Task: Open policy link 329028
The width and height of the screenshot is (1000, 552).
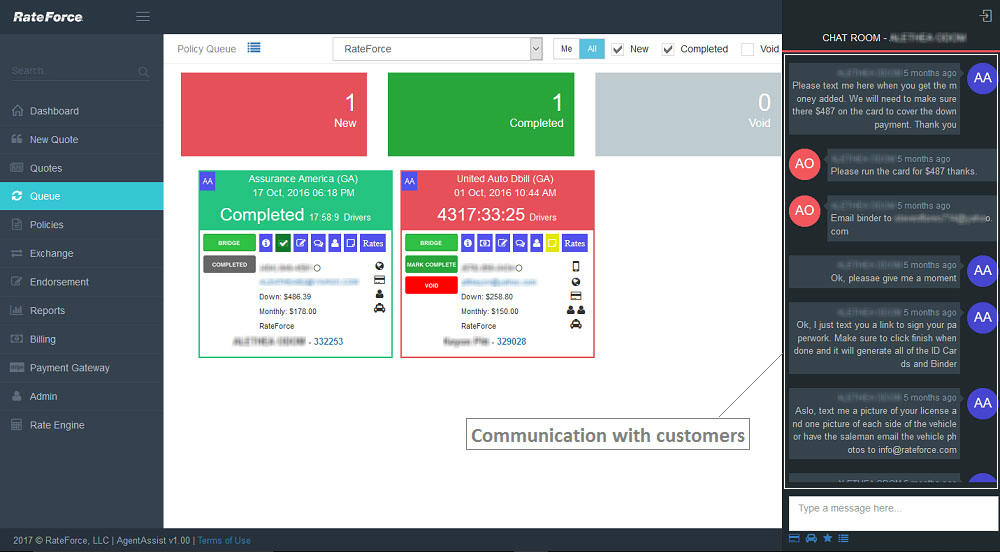Action: [x=511, y=342]
